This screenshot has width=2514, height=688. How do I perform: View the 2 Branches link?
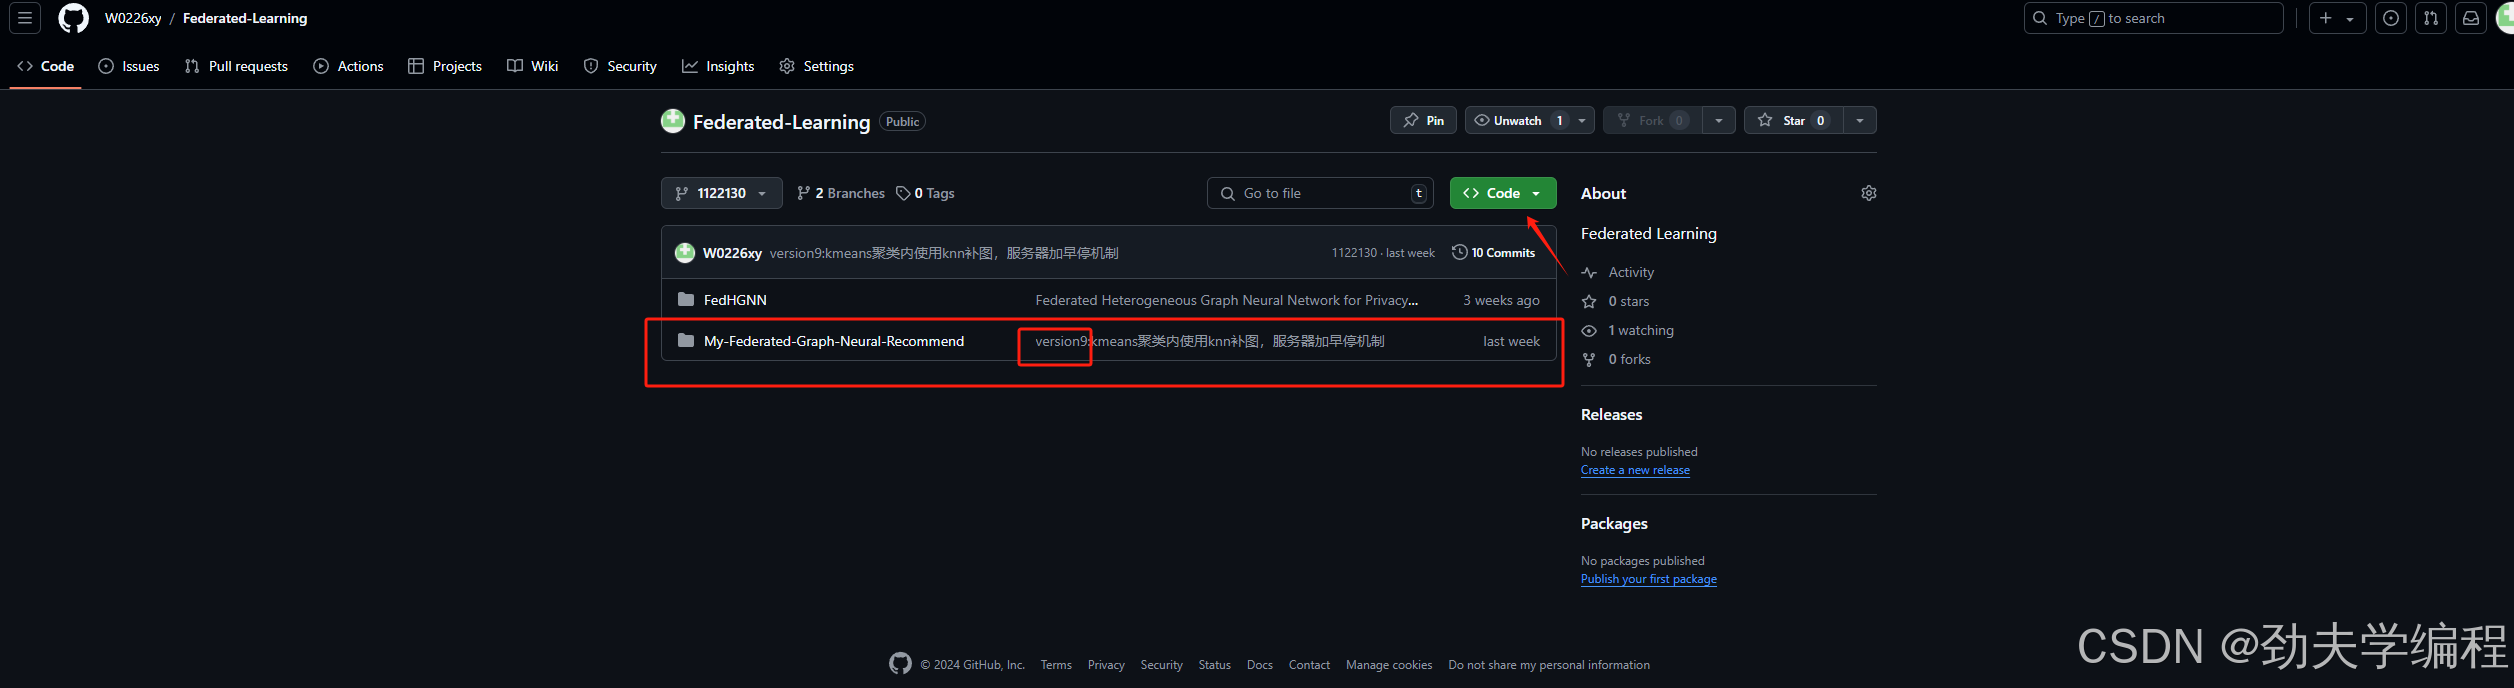(841, 193)
